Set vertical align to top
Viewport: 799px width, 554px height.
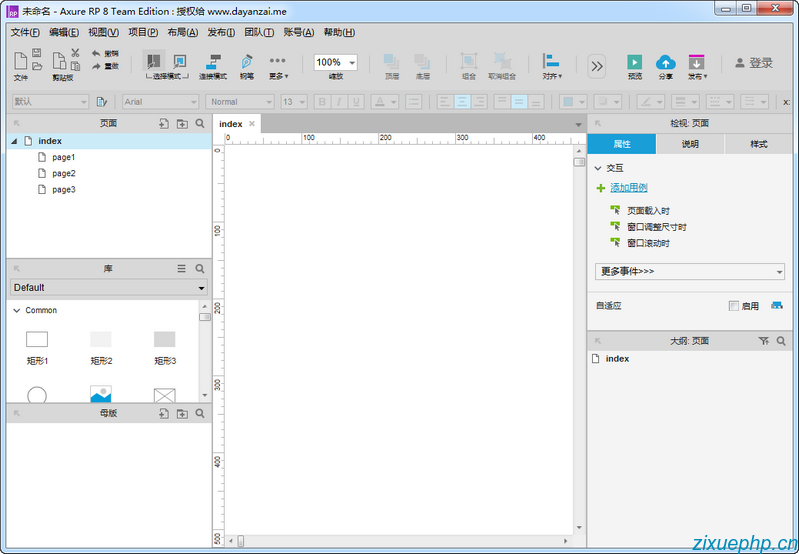pos(502,102)
